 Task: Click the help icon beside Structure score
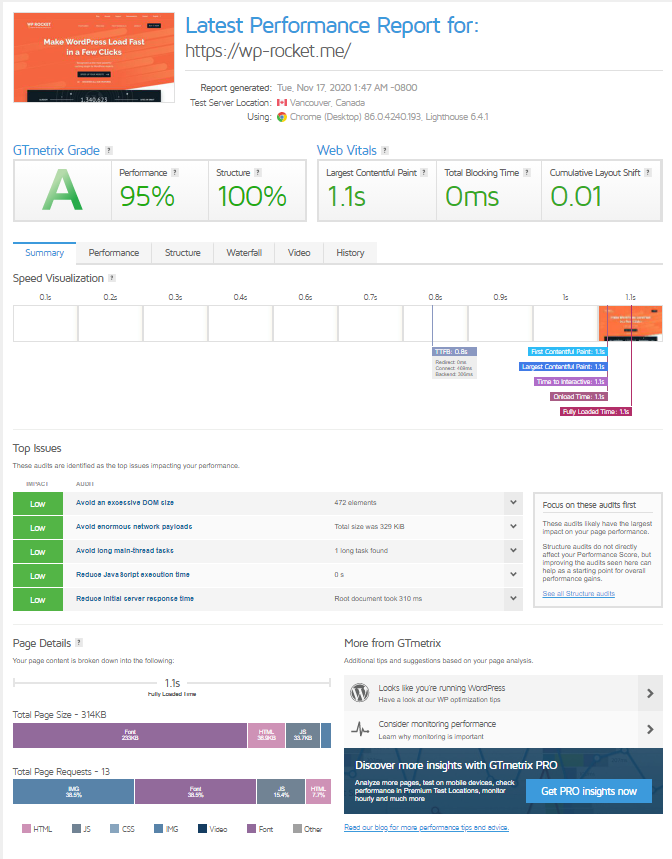coord(258,173)
